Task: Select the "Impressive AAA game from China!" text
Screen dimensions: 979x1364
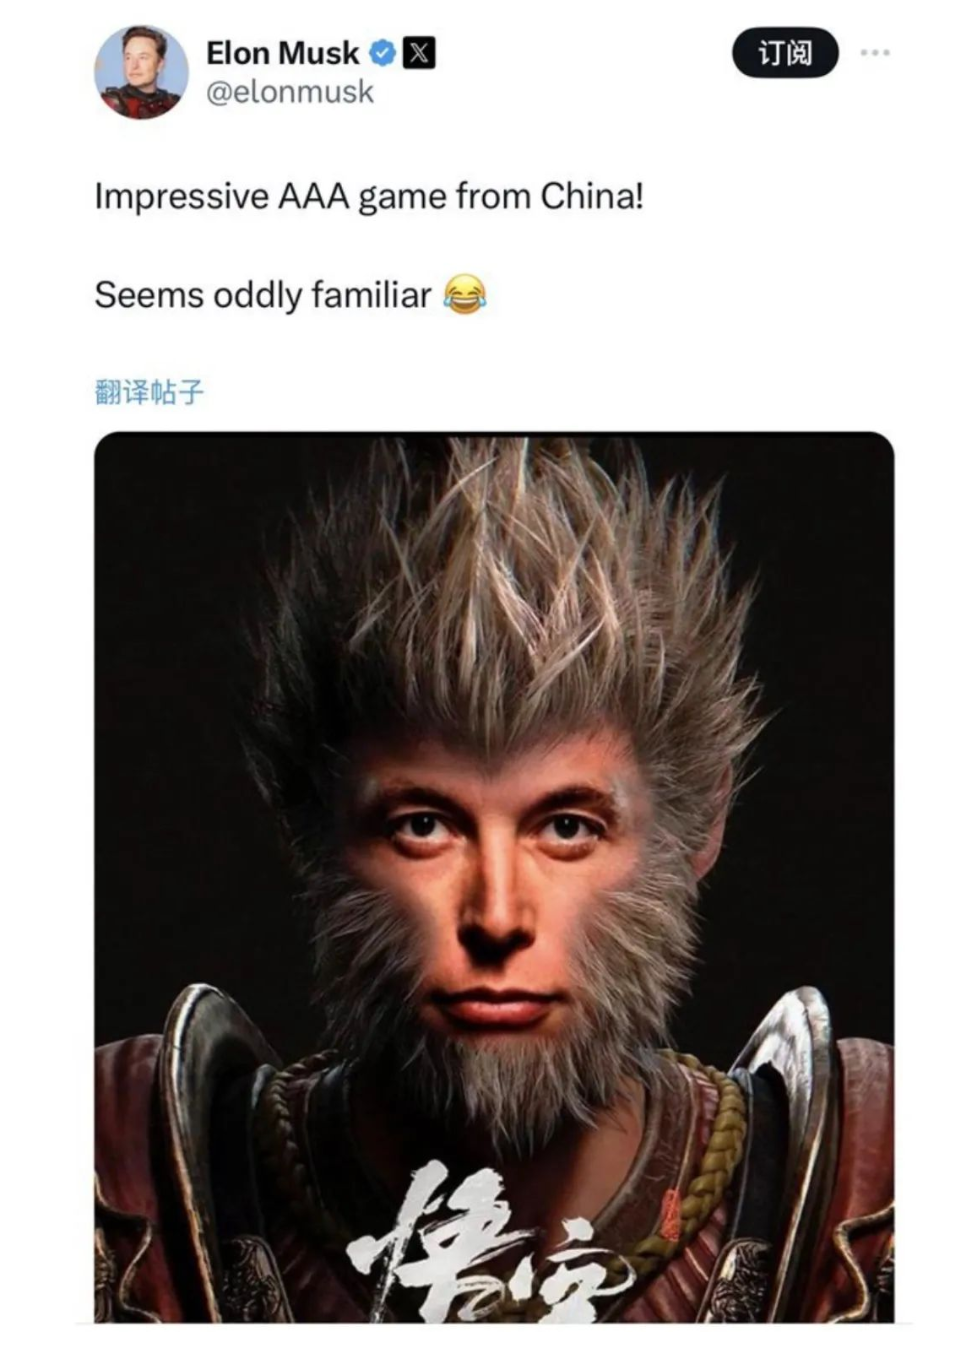Action: click(369, 196)
